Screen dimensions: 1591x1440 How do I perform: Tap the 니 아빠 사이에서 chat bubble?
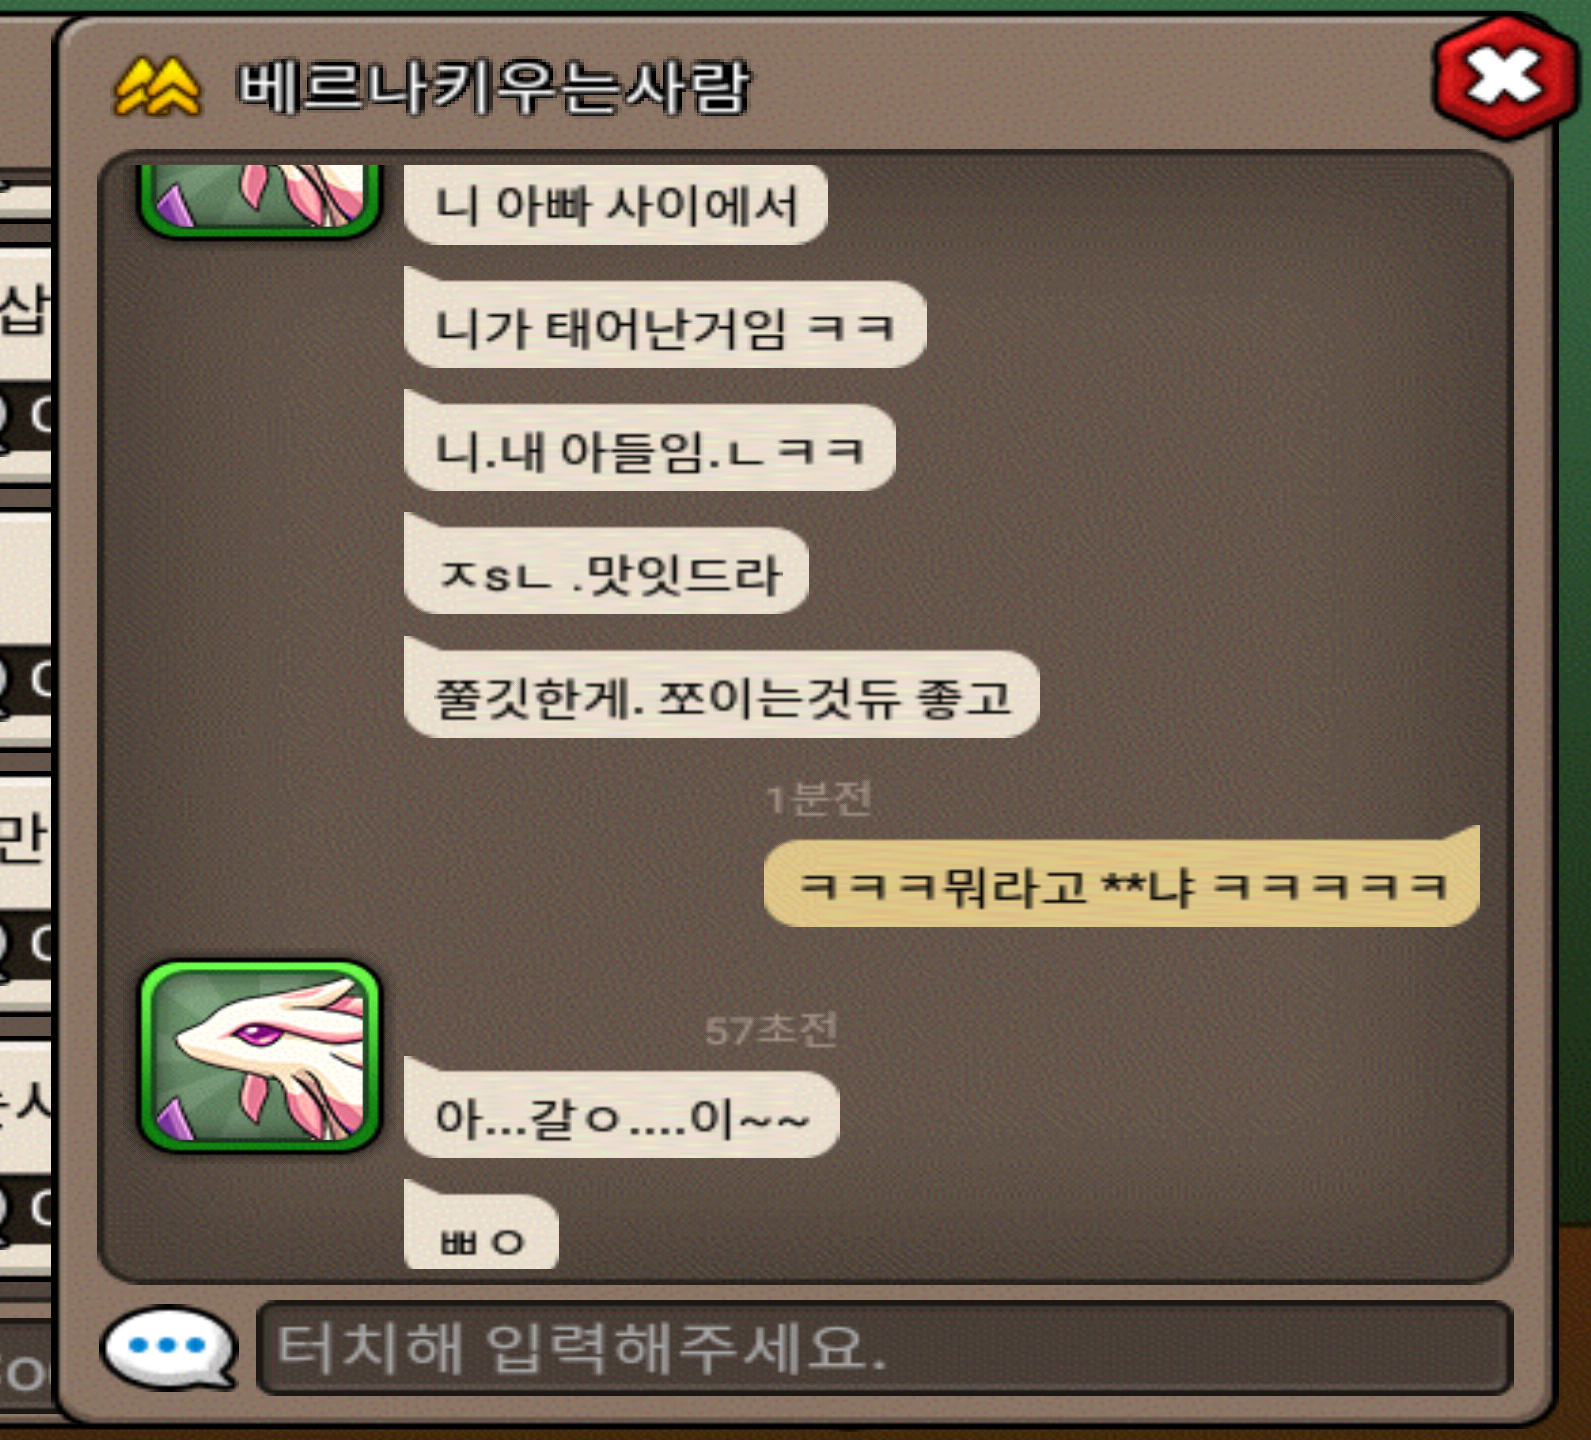tap(615, 205)
